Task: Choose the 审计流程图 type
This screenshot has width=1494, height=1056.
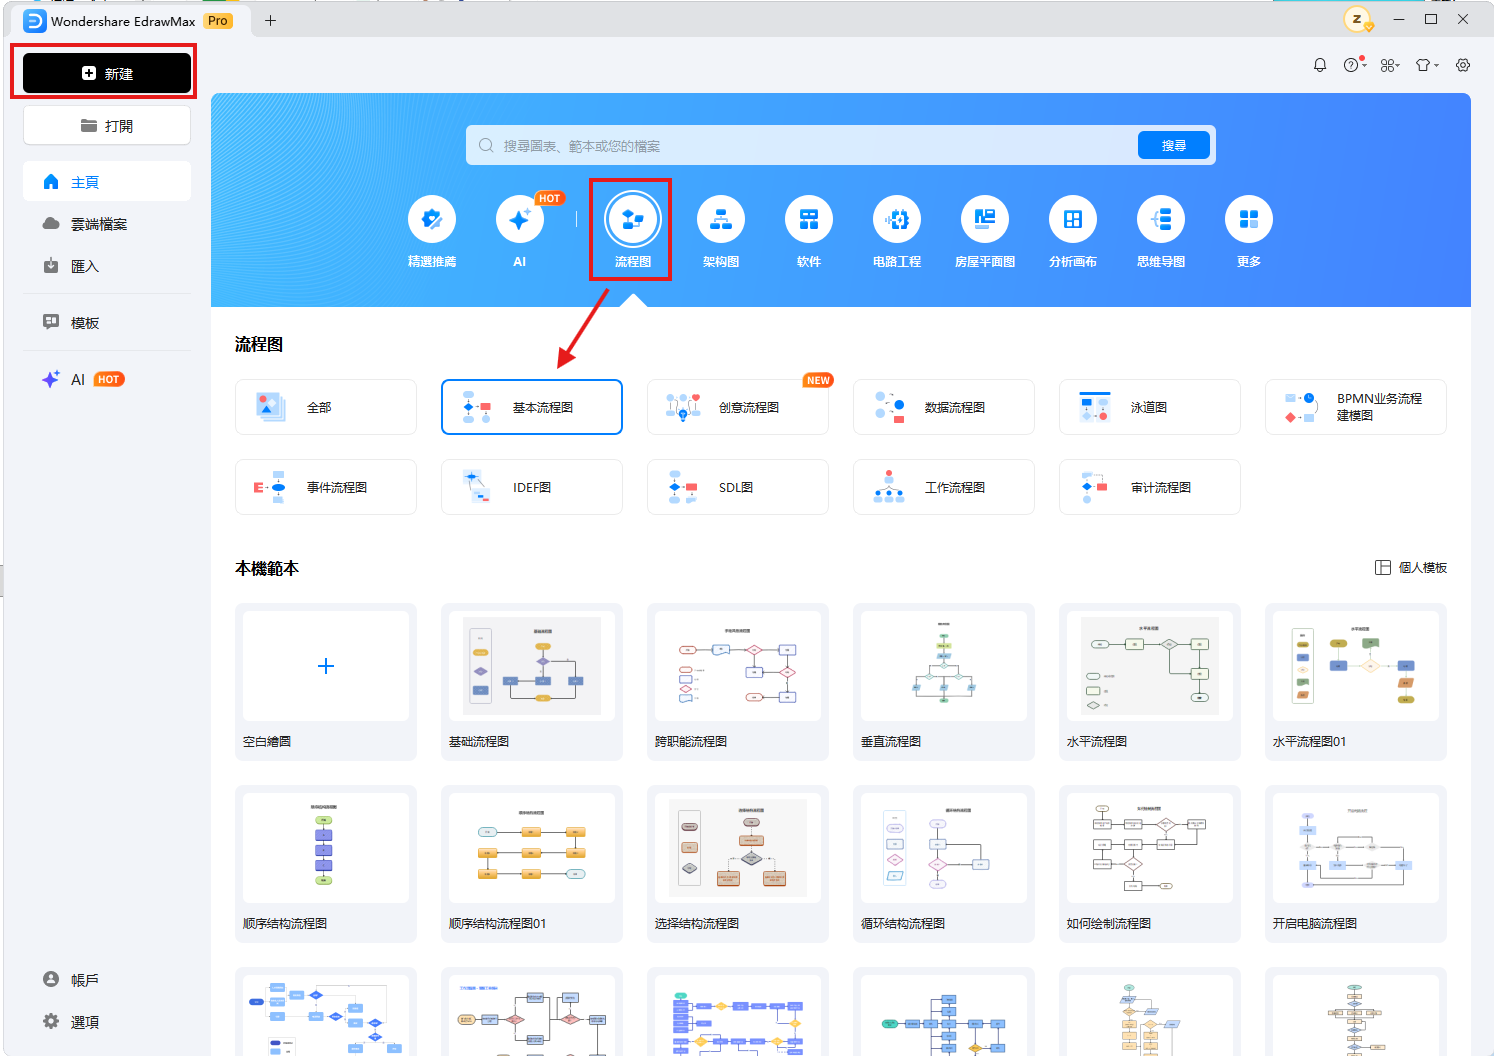Action: click(x=1150, y=487)
